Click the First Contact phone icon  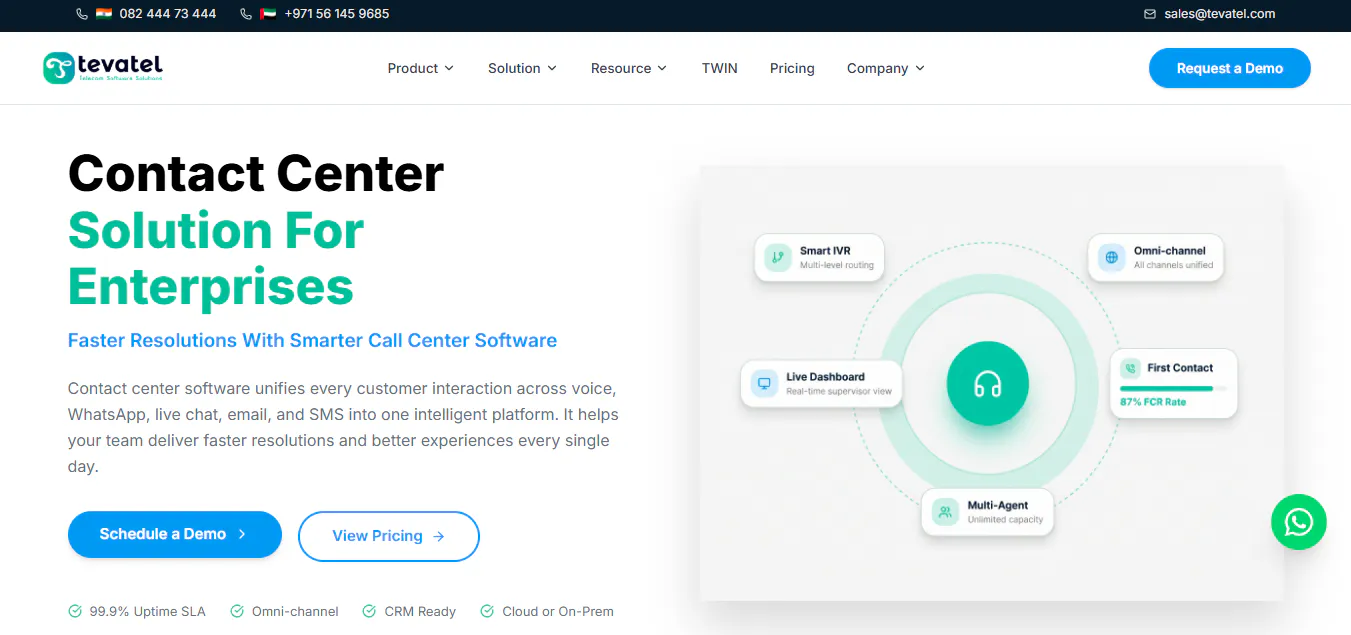point(1130,368)
